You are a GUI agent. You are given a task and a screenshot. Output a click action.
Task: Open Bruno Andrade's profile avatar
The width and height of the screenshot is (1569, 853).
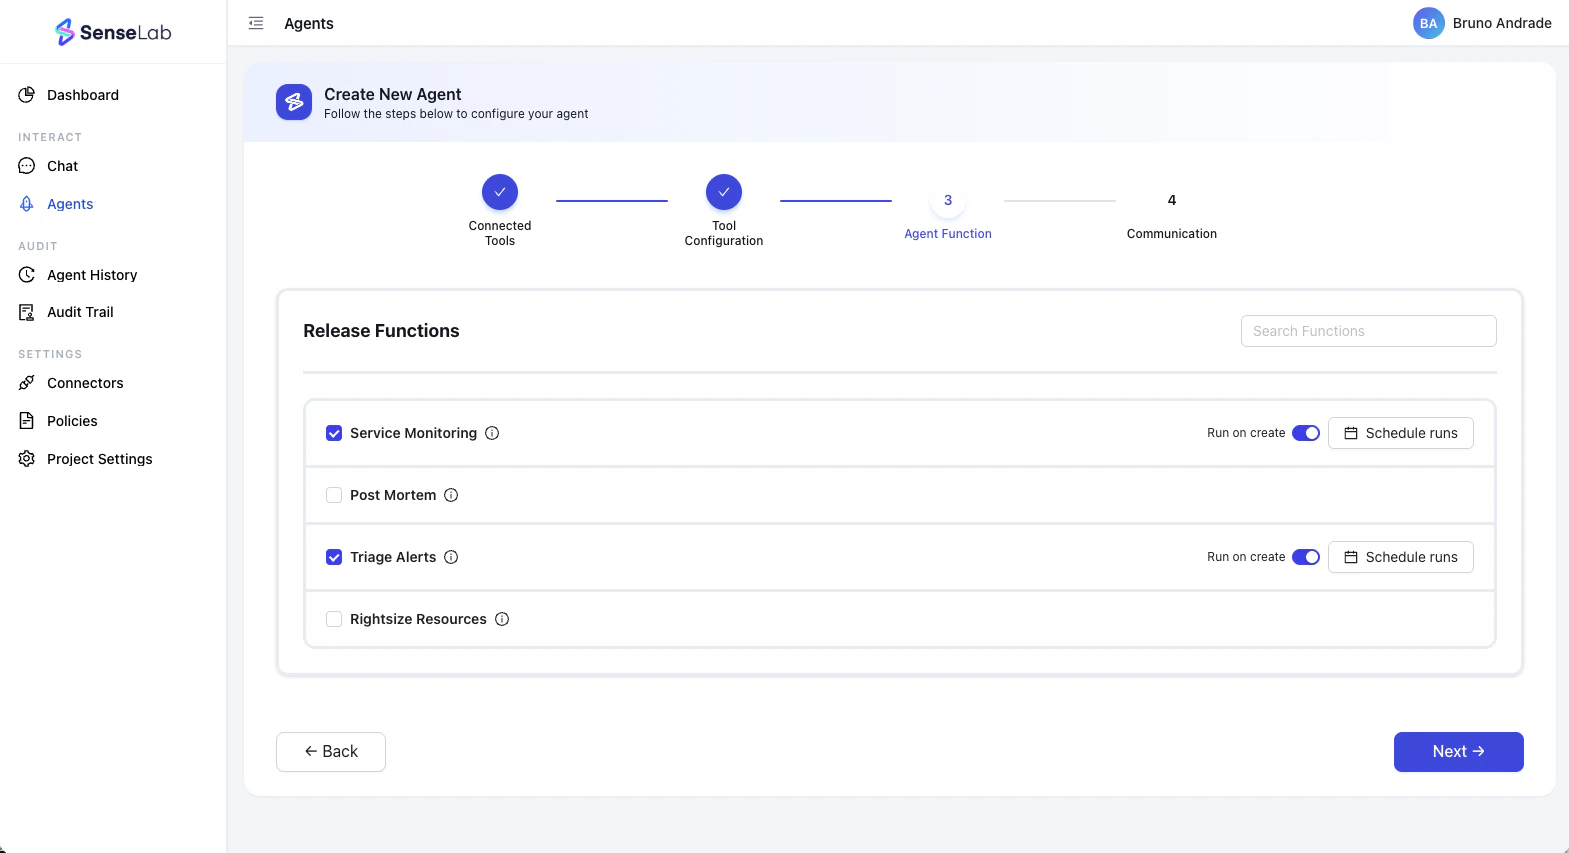point(1428,23)
